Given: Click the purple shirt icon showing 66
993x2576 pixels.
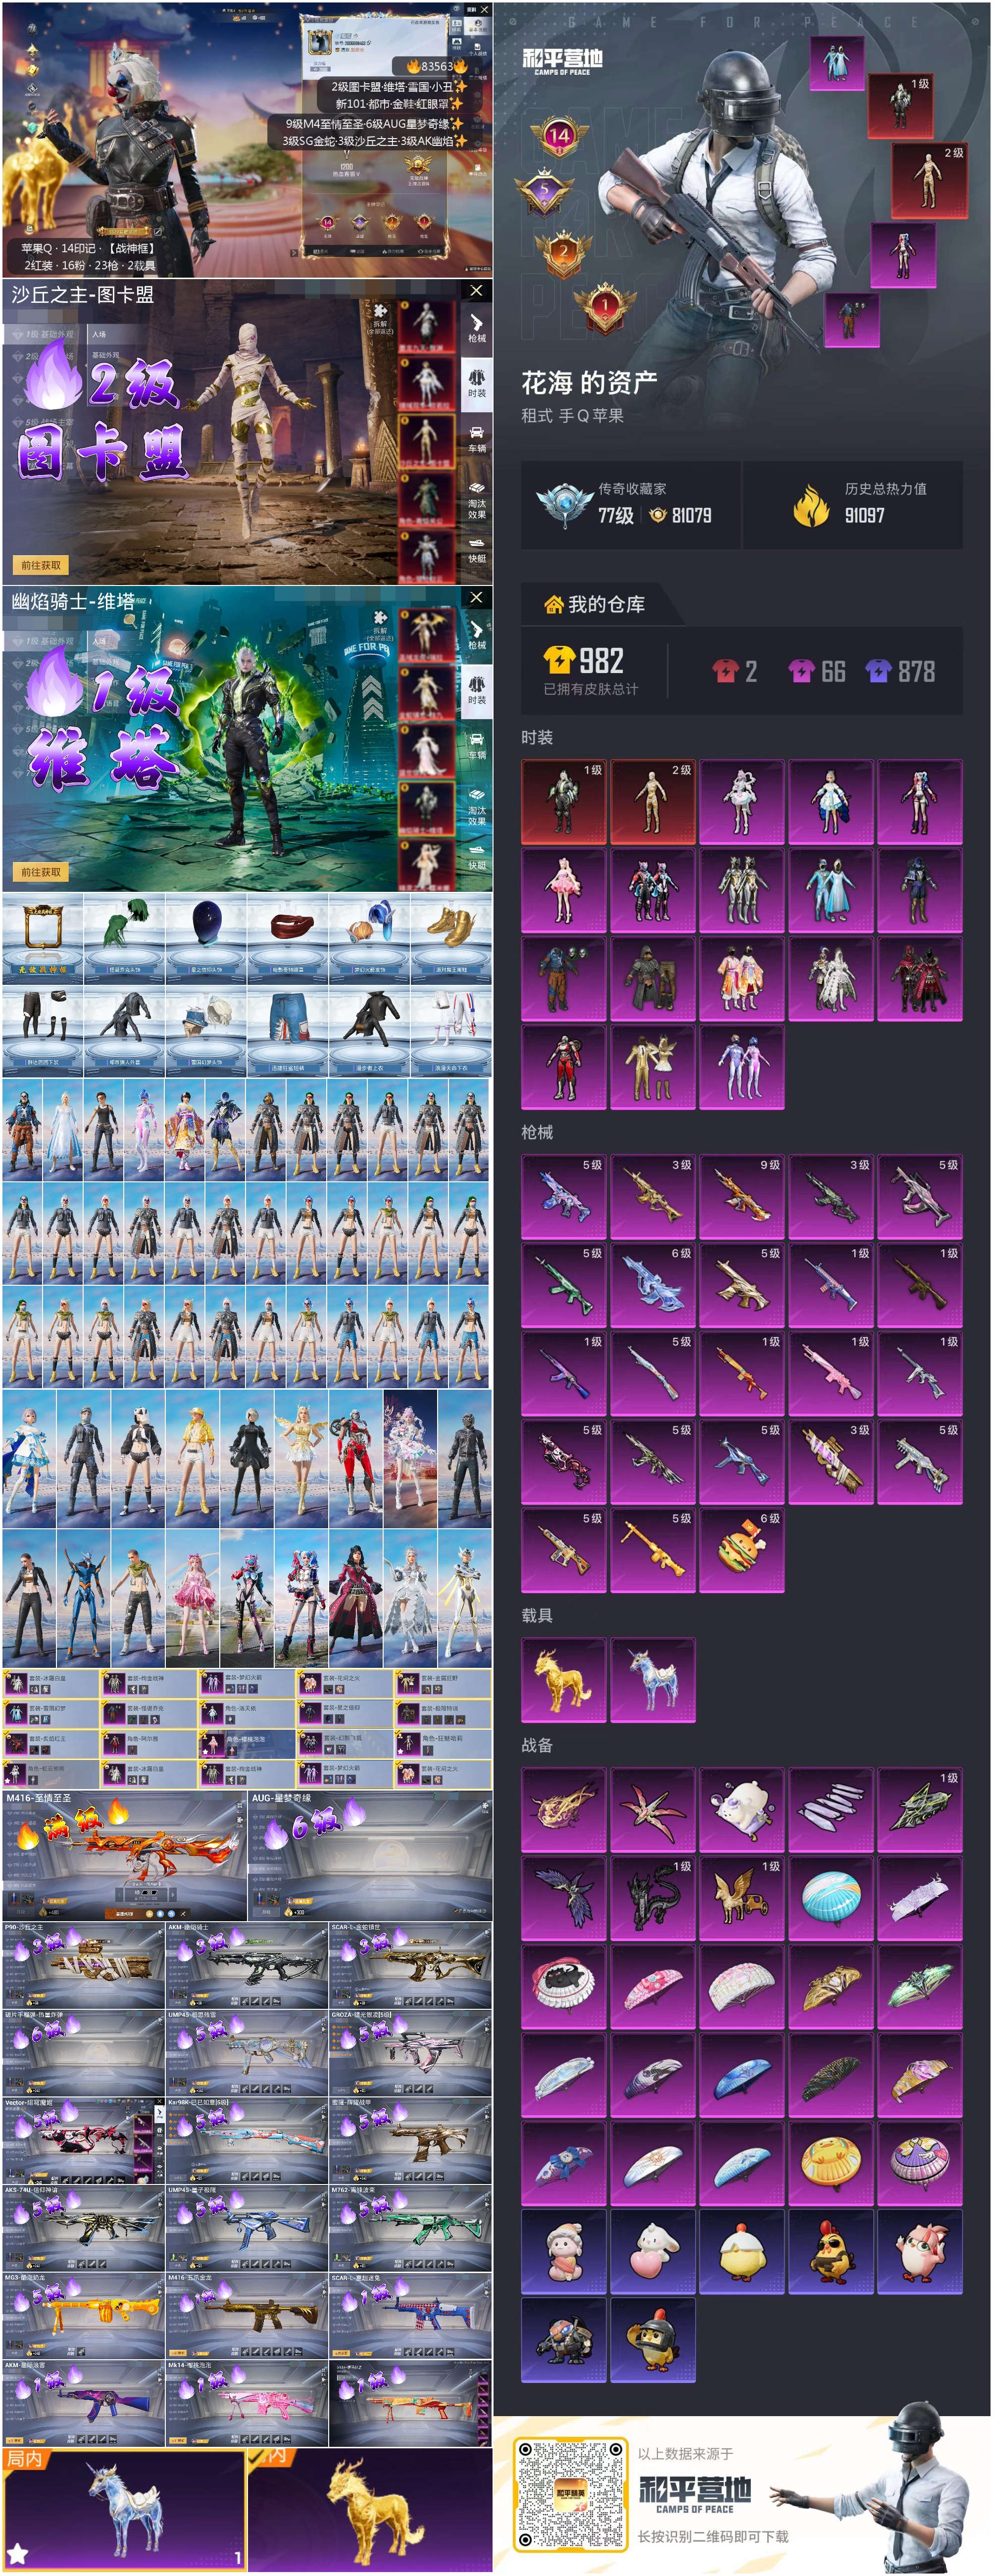Looking at the screenshot, I should point(802,671).
